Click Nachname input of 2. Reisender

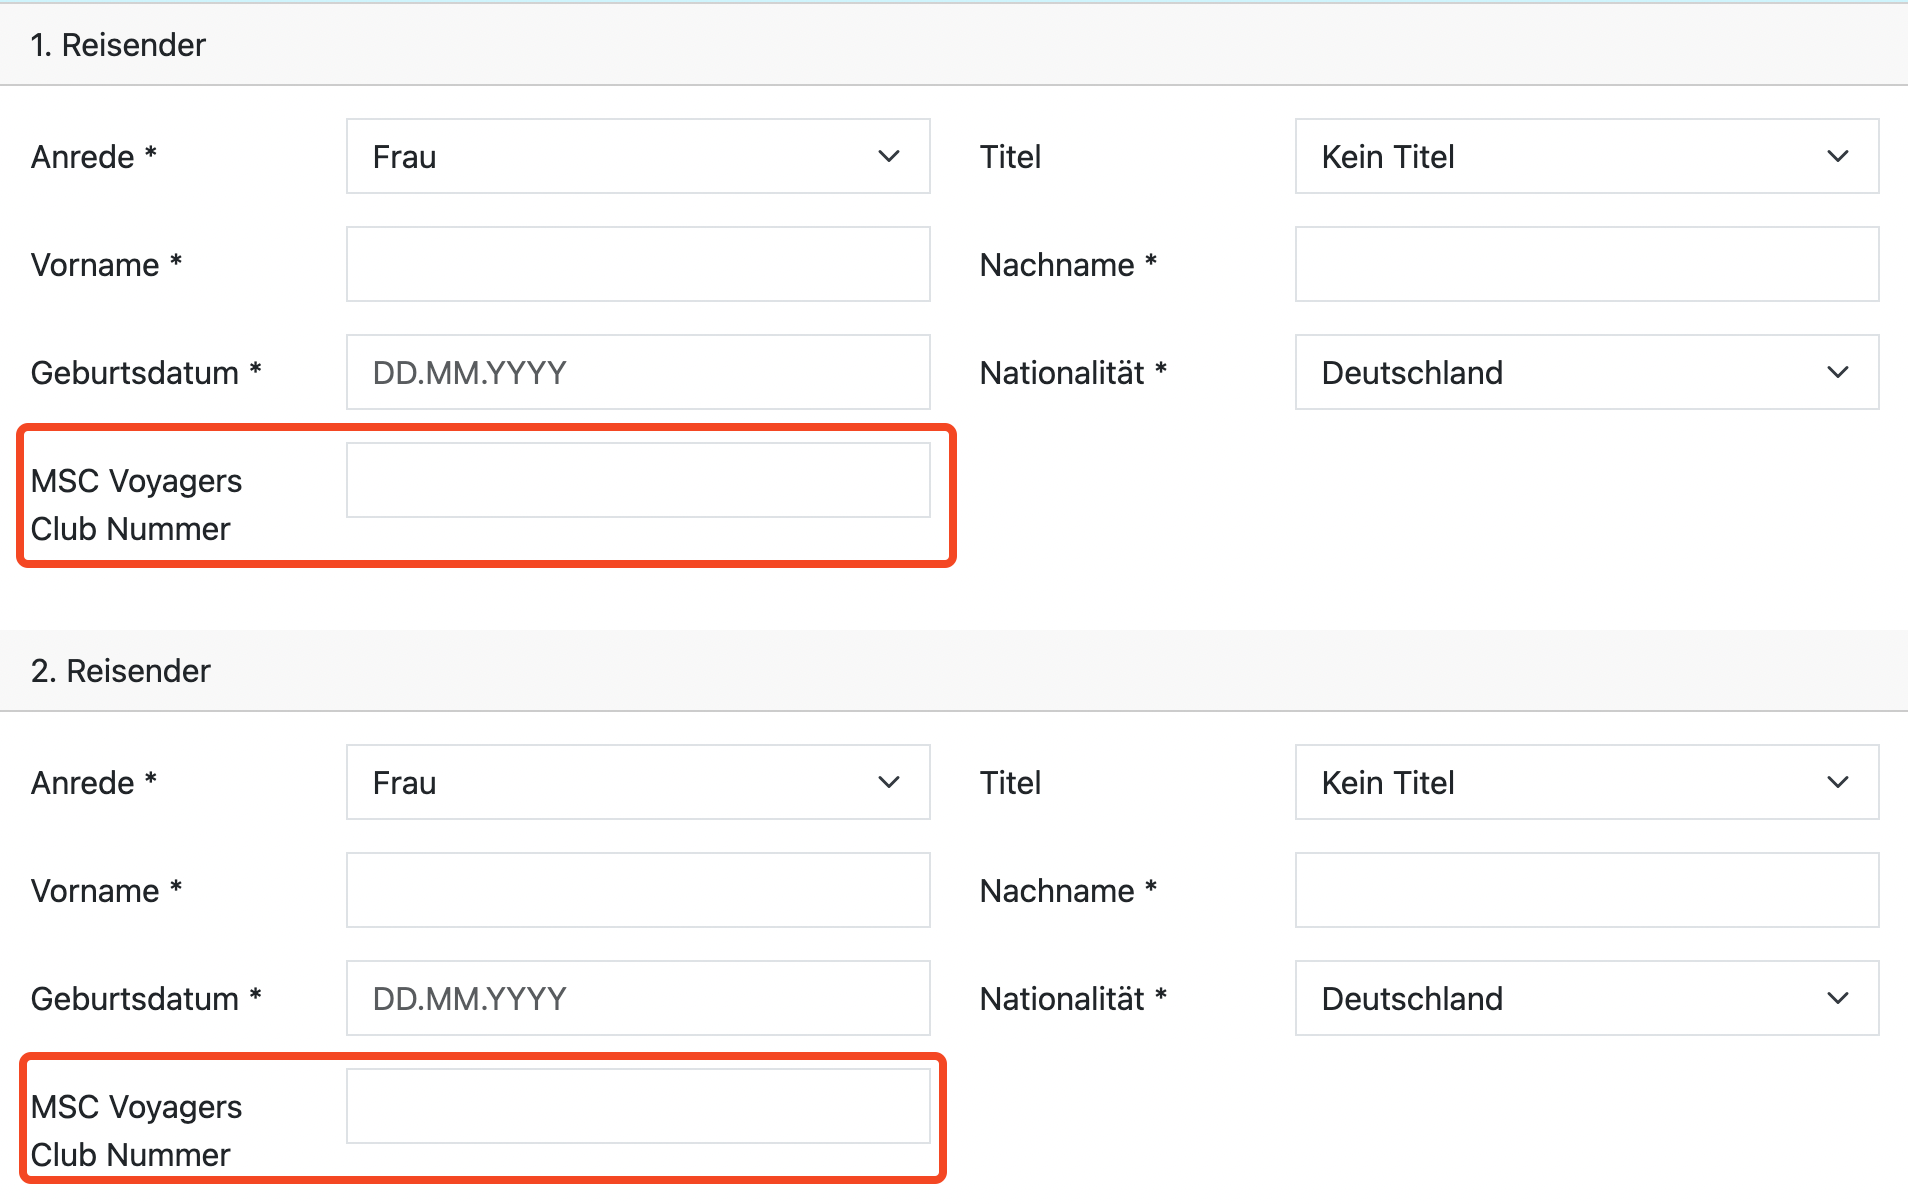1586,891
